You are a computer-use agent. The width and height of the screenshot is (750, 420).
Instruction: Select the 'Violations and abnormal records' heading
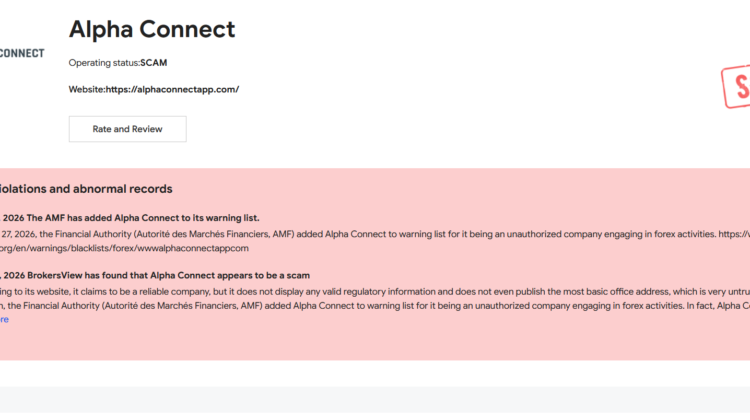[x=86, y=188]
